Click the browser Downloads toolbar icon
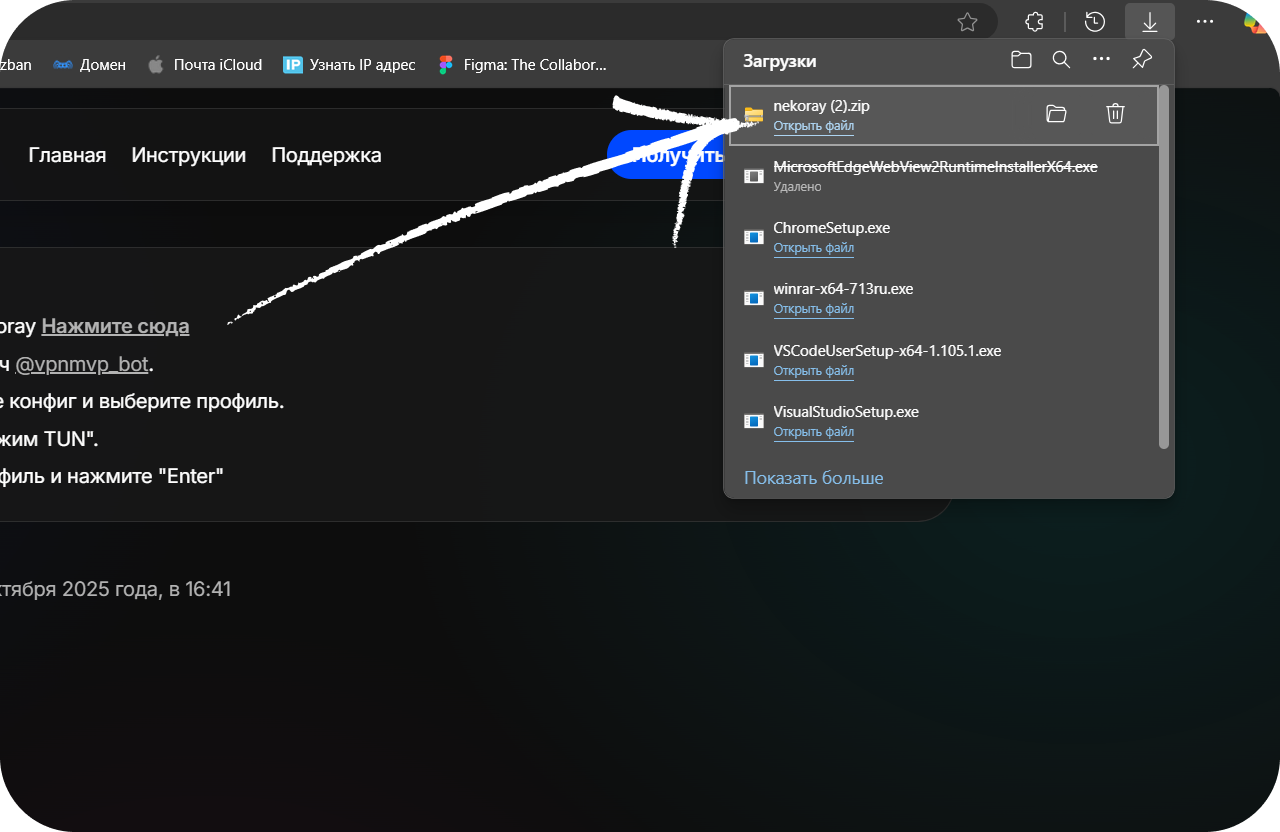 tap(1150, 21)
